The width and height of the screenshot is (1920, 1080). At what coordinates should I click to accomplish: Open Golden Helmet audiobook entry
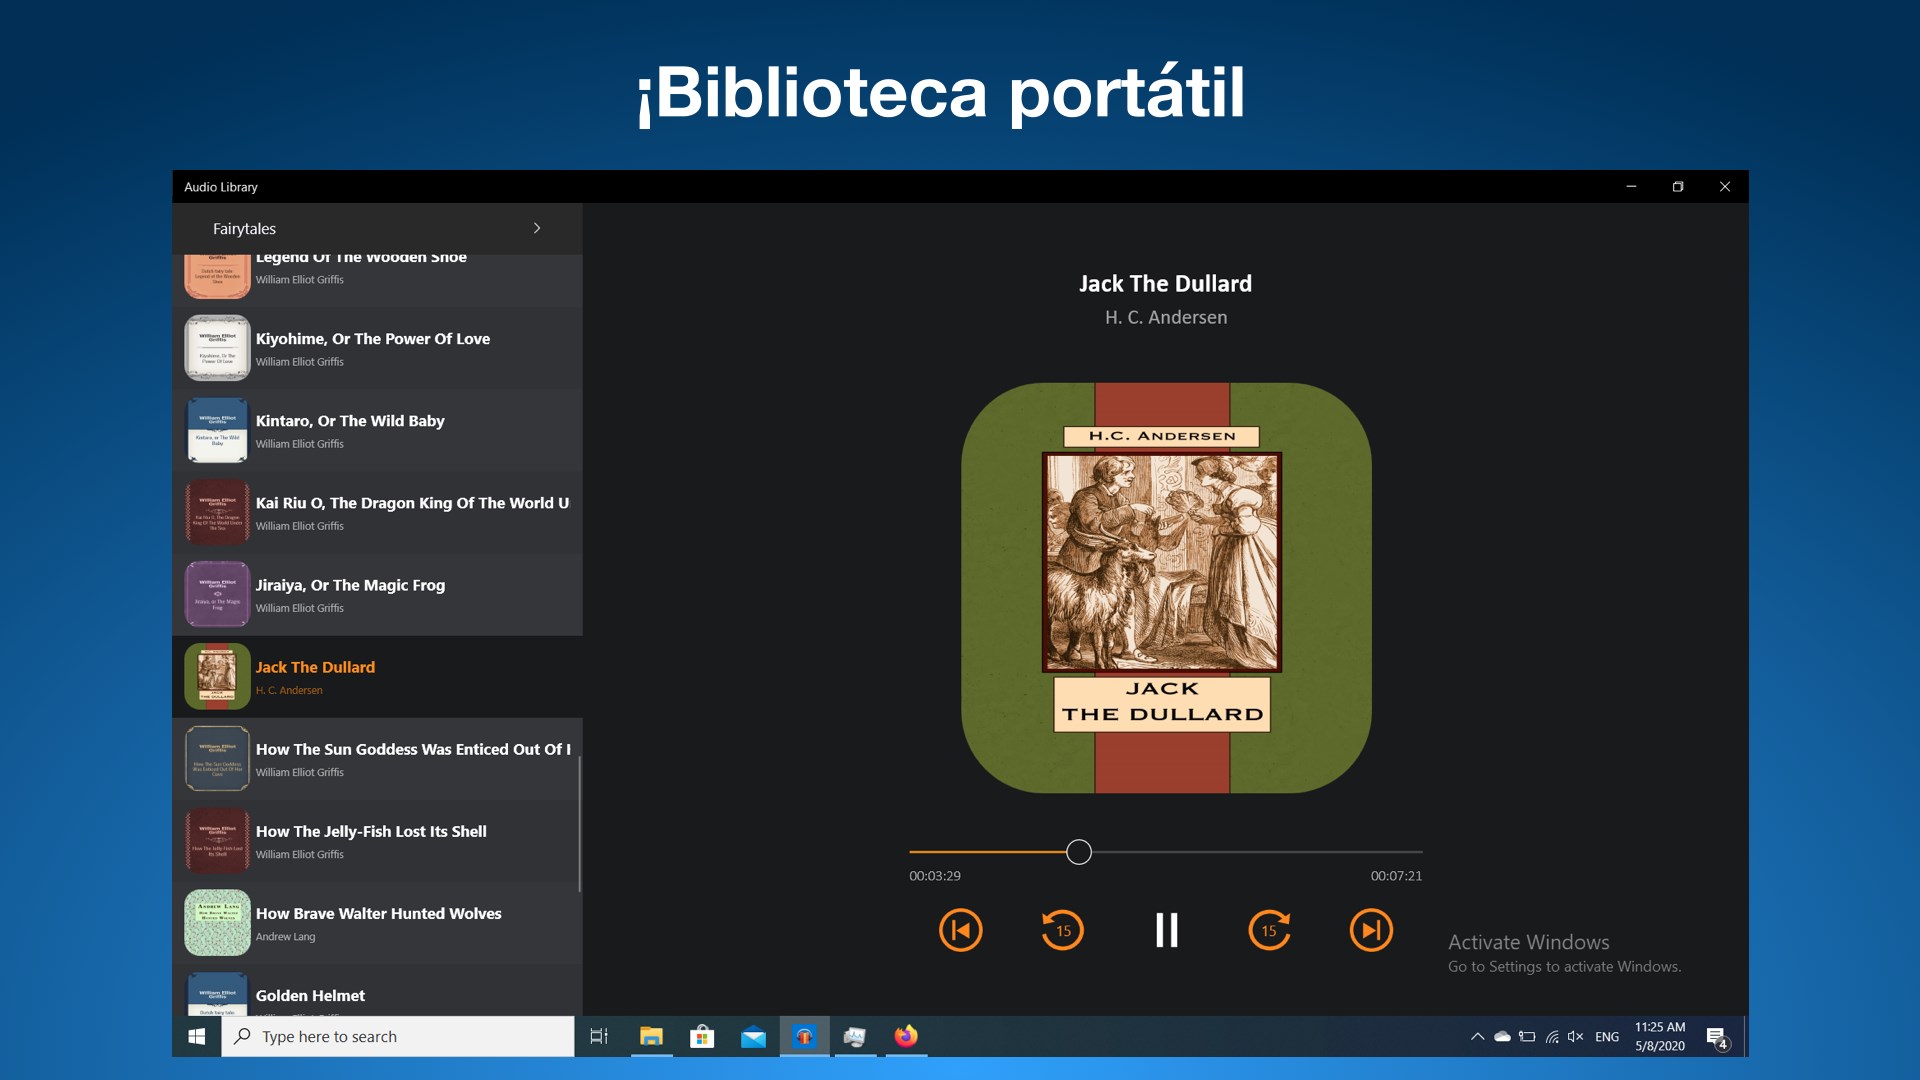click(x=310, y=995)
